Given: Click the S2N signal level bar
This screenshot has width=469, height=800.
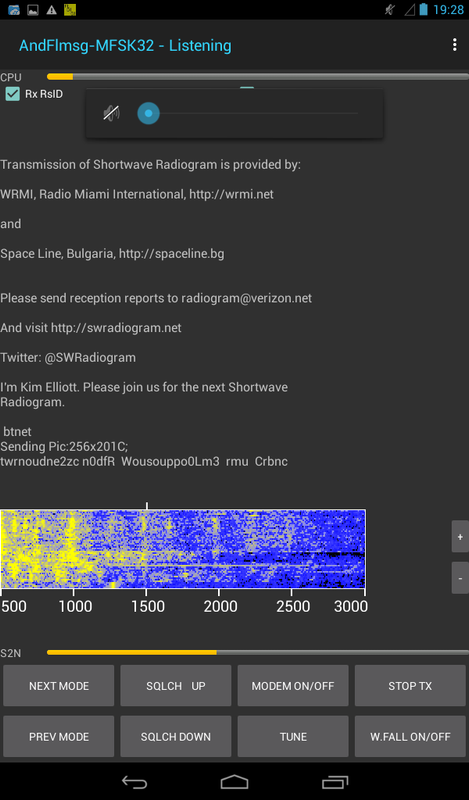Looking at the screenshot, I should tap(258, 653).
